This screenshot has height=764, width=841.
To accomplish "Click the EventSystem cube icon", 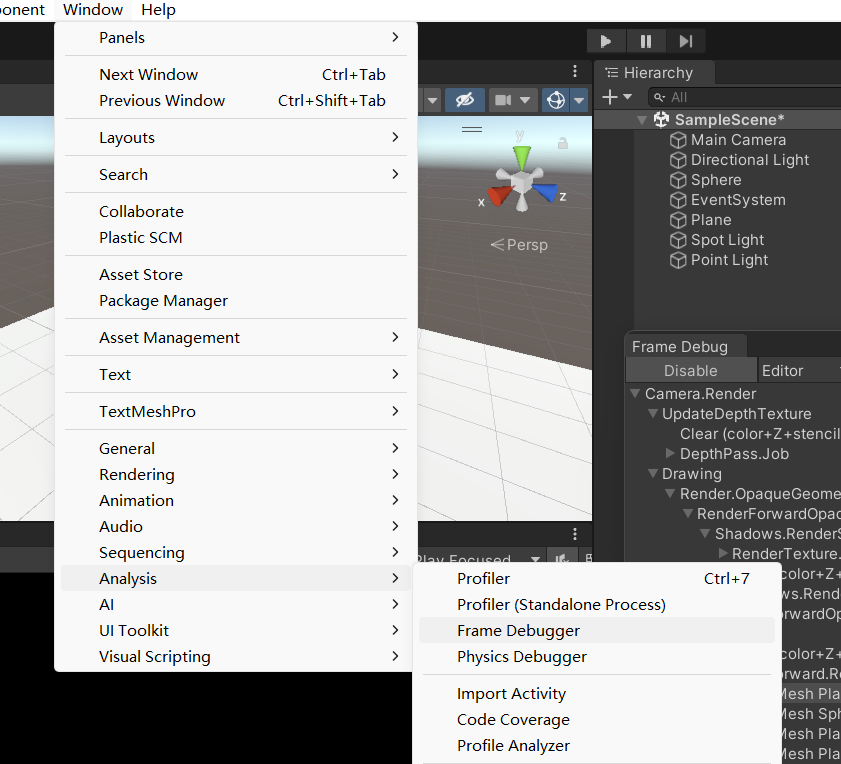I will click(x=678, y=200).
